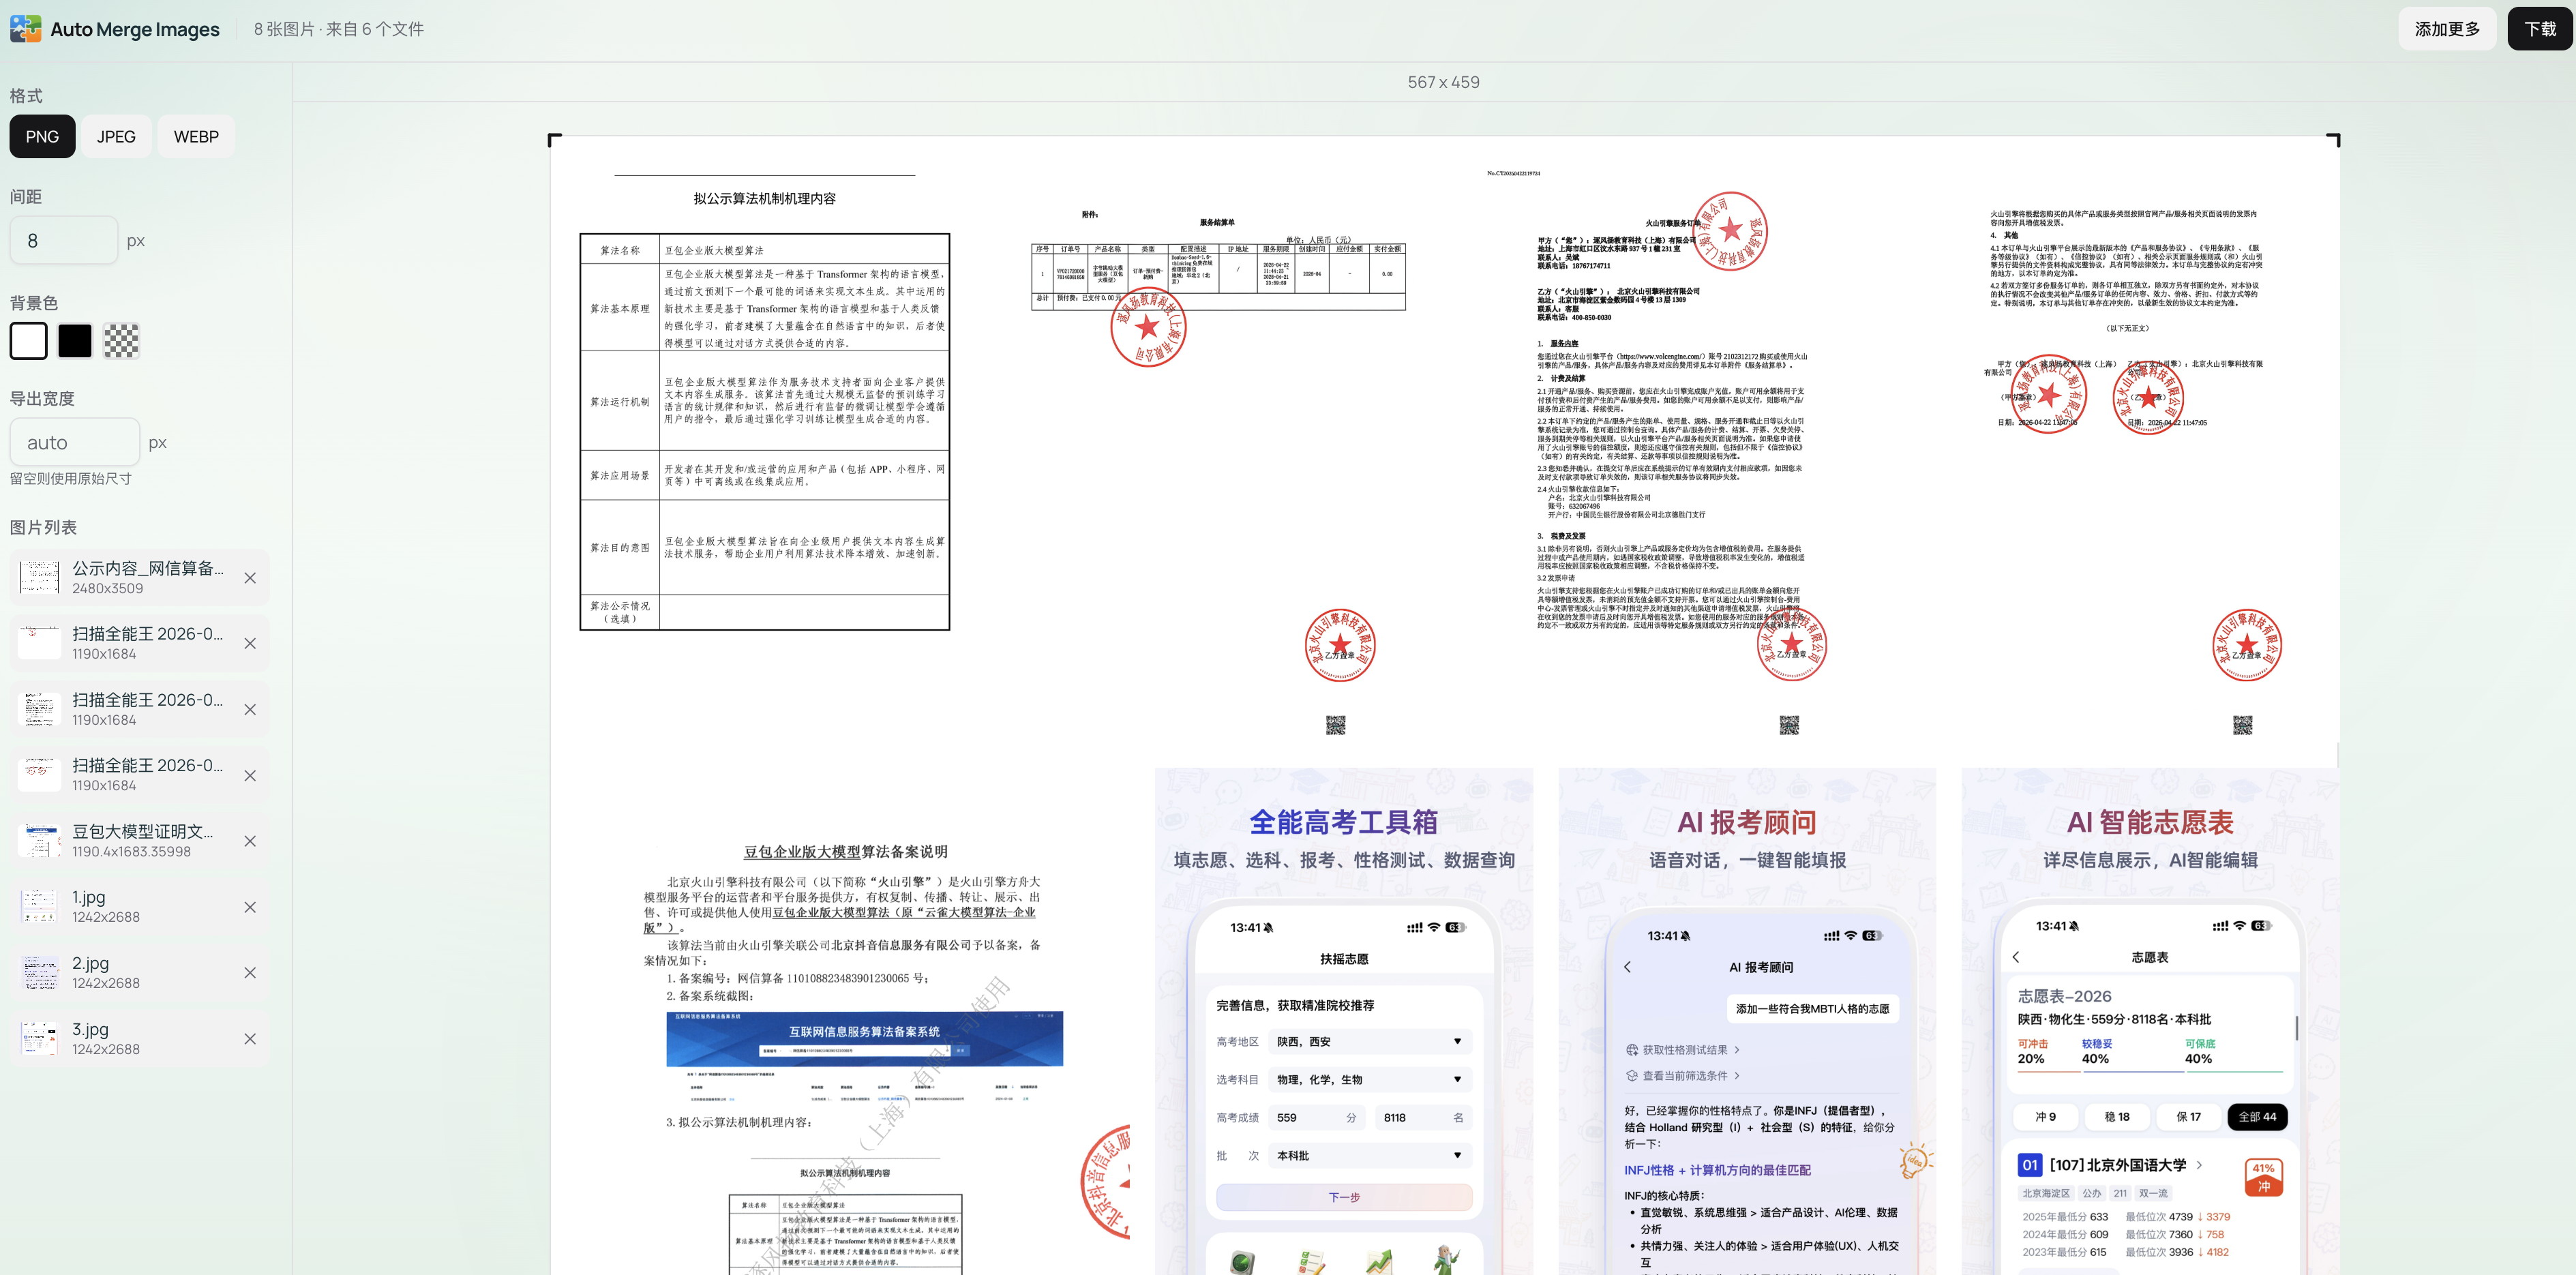Remove 1.jpg from image list
2576x1275 pixels.
pyautogui.click(x=250, y=907)
